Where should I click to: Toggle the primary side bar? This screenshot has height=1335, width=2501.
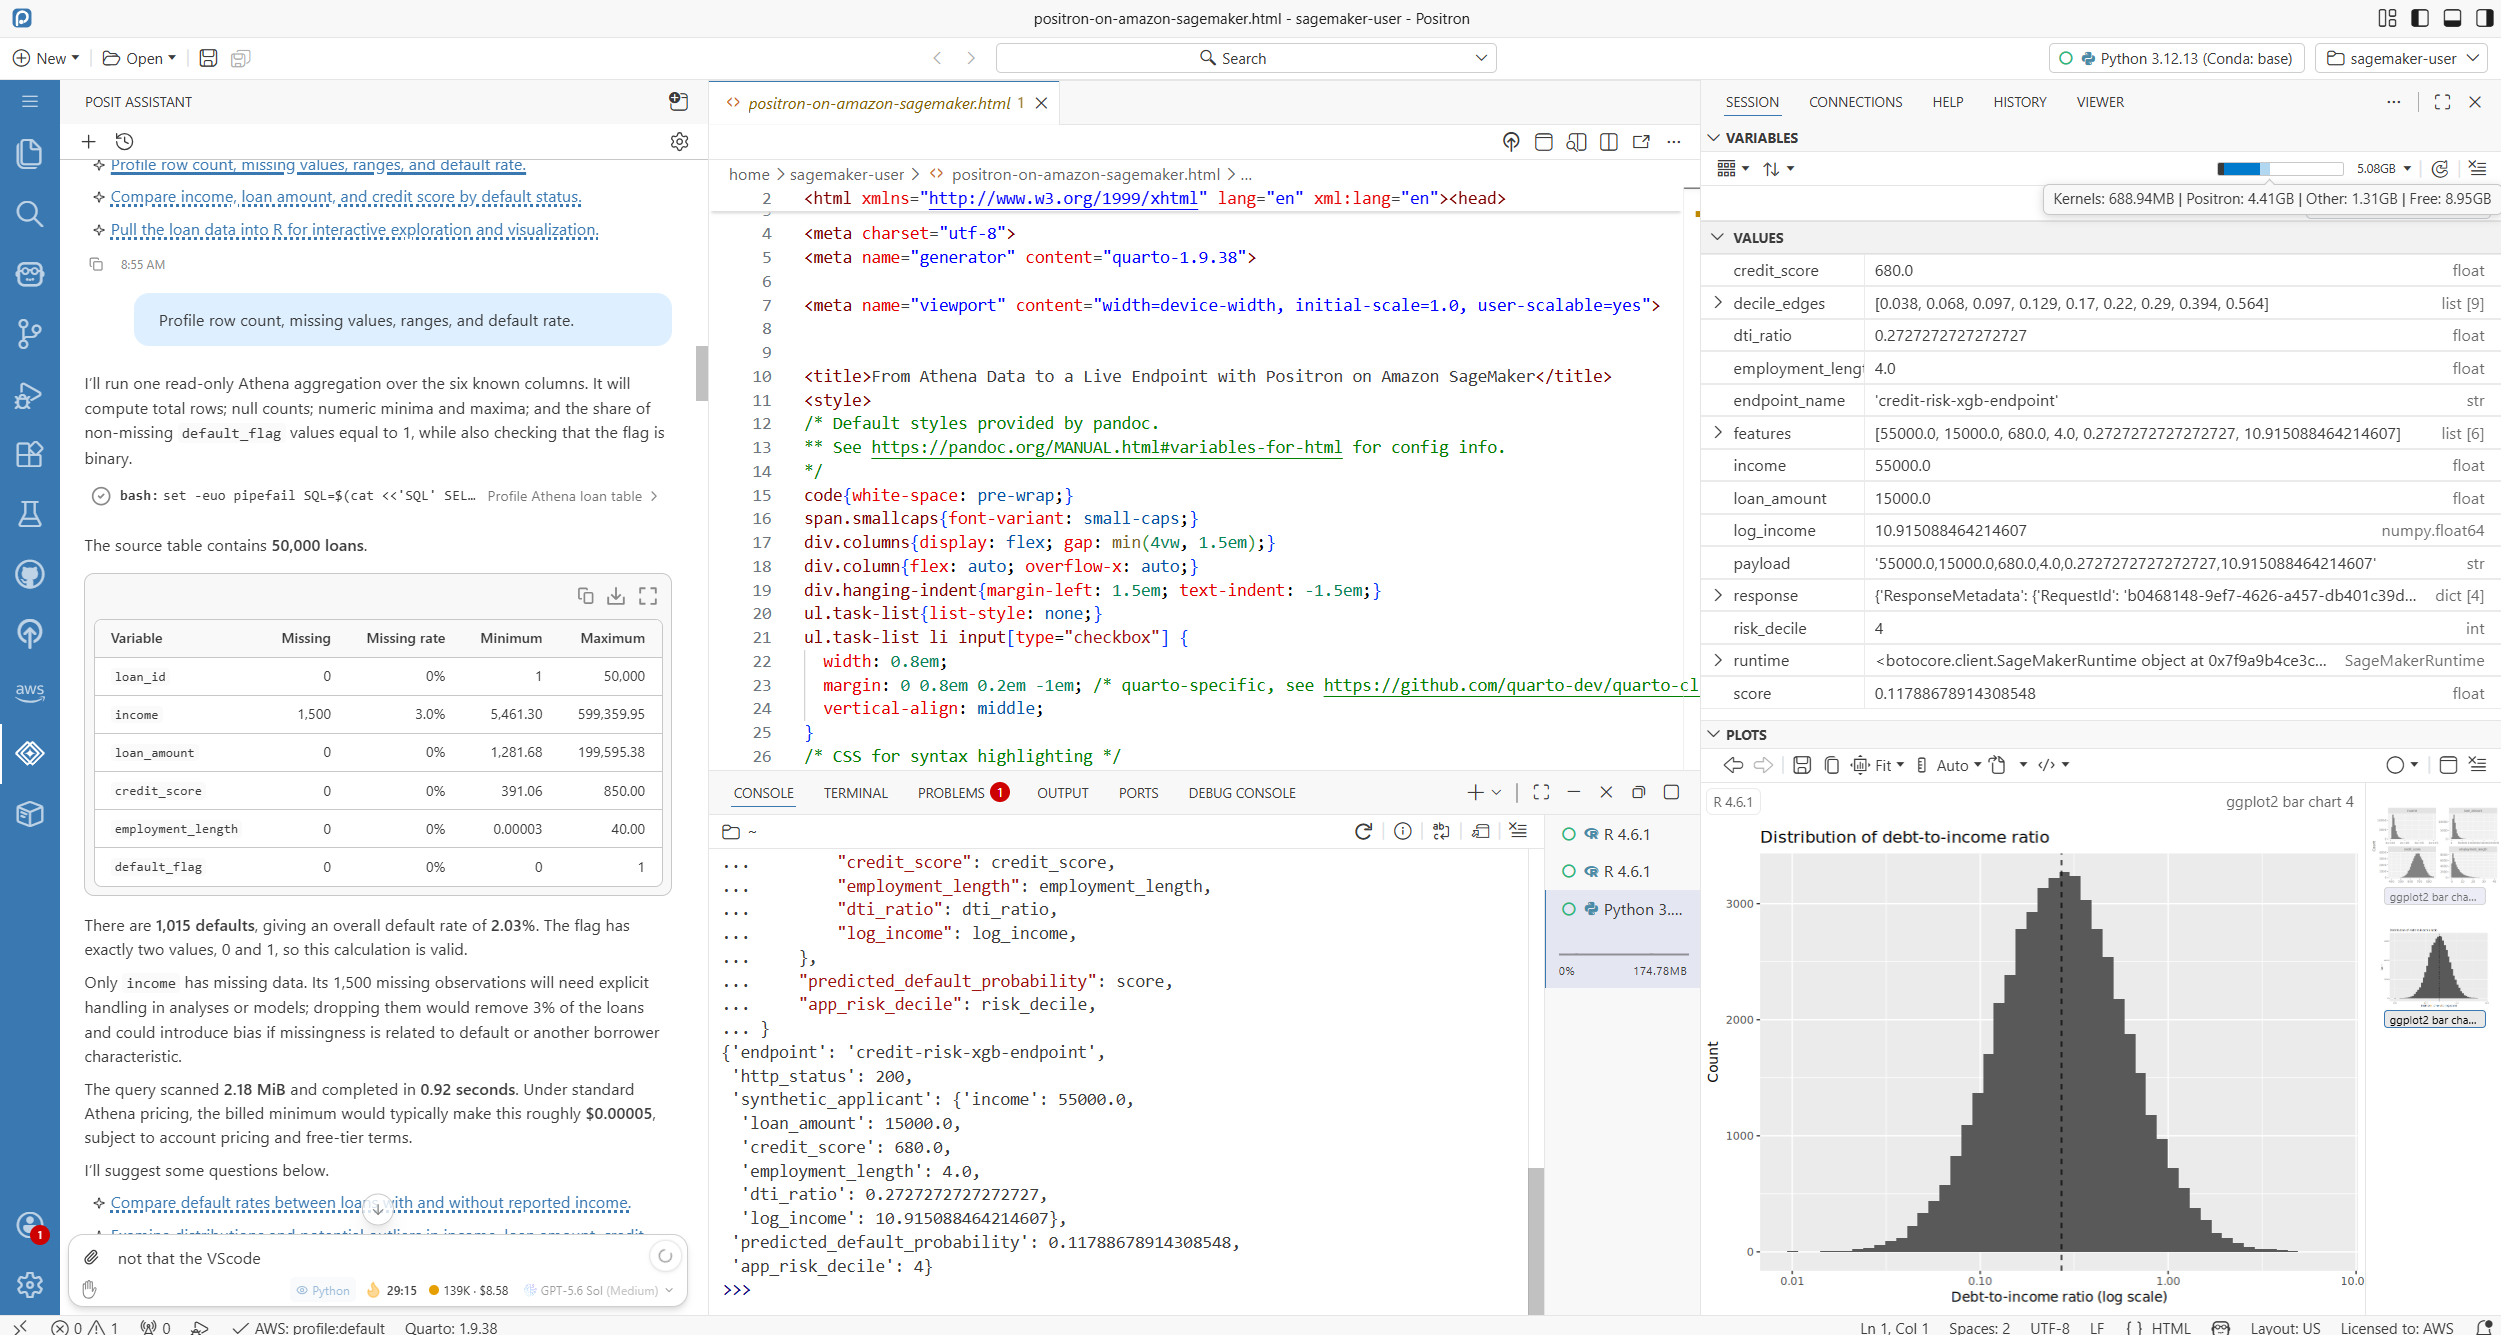point(2420,18)
